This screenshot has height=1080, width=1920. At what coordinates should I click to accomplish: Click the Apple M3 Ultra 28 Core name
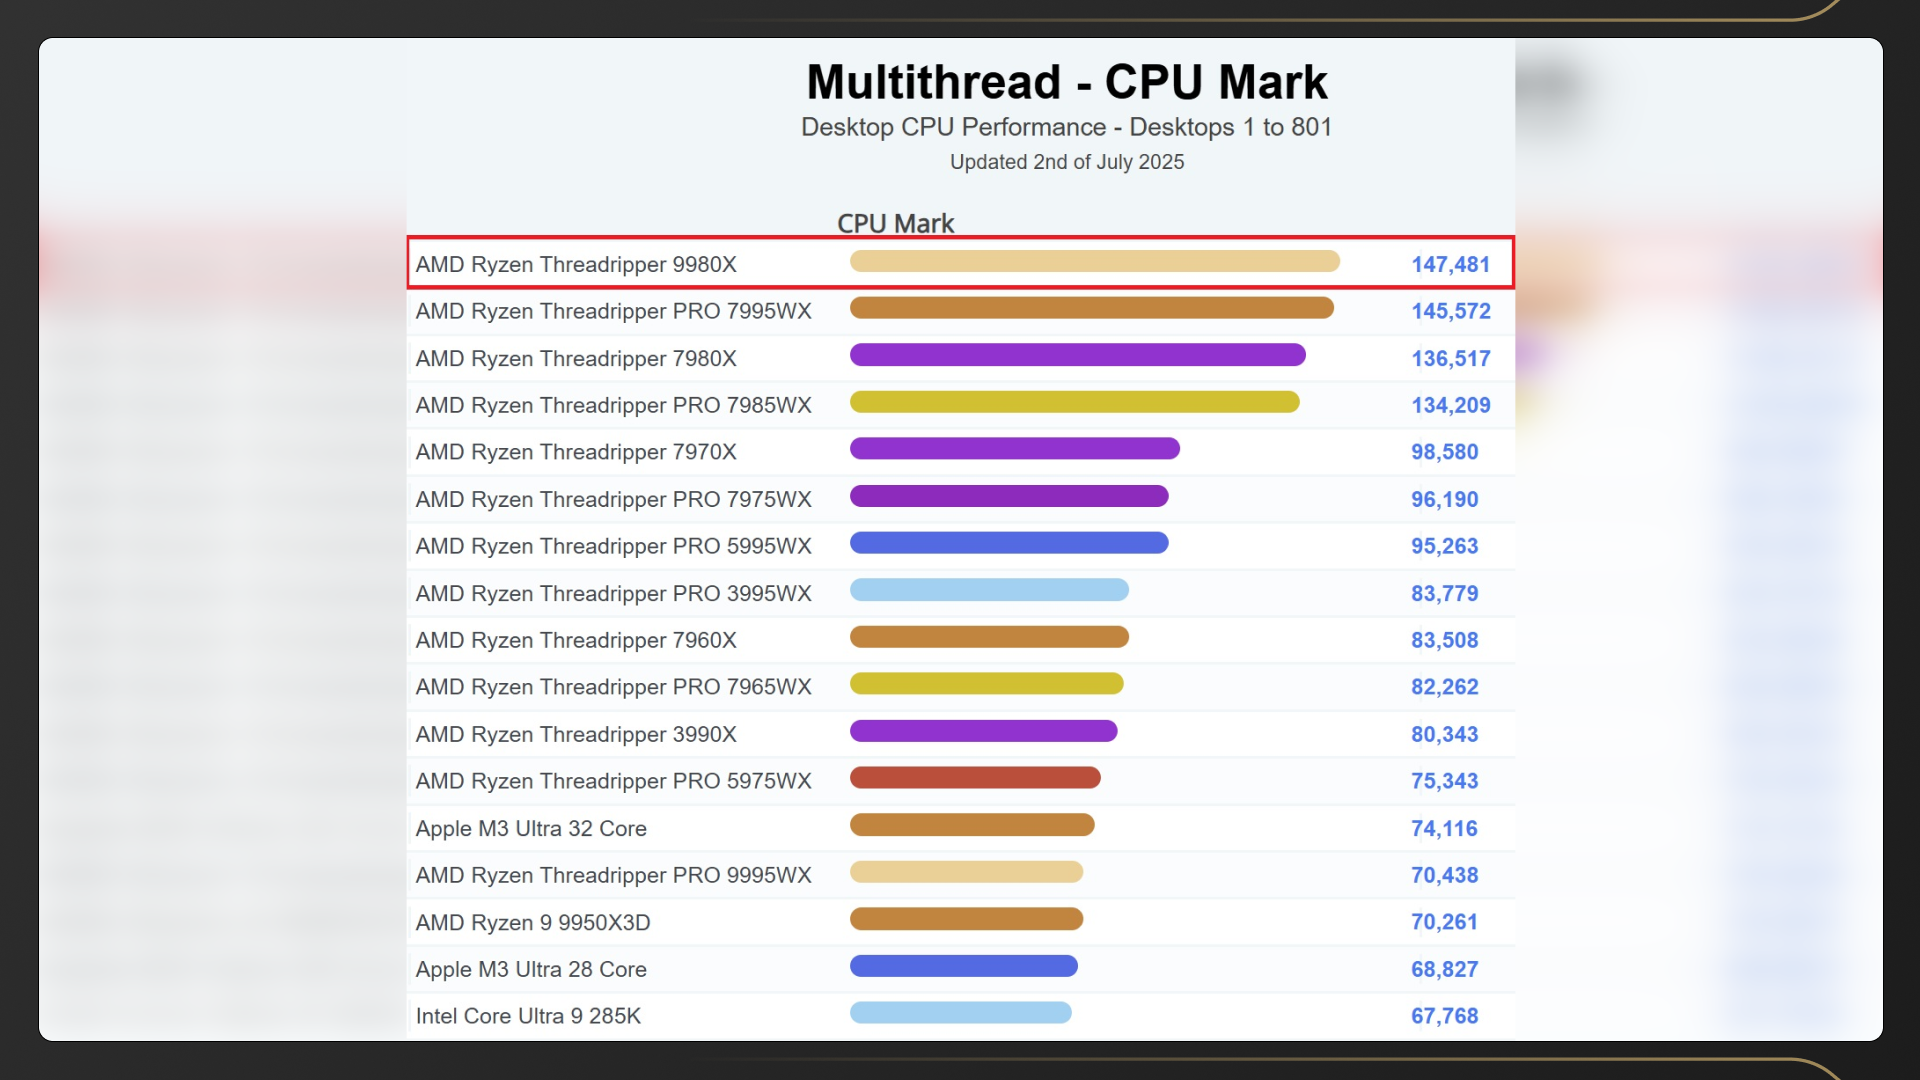(531, 969)
